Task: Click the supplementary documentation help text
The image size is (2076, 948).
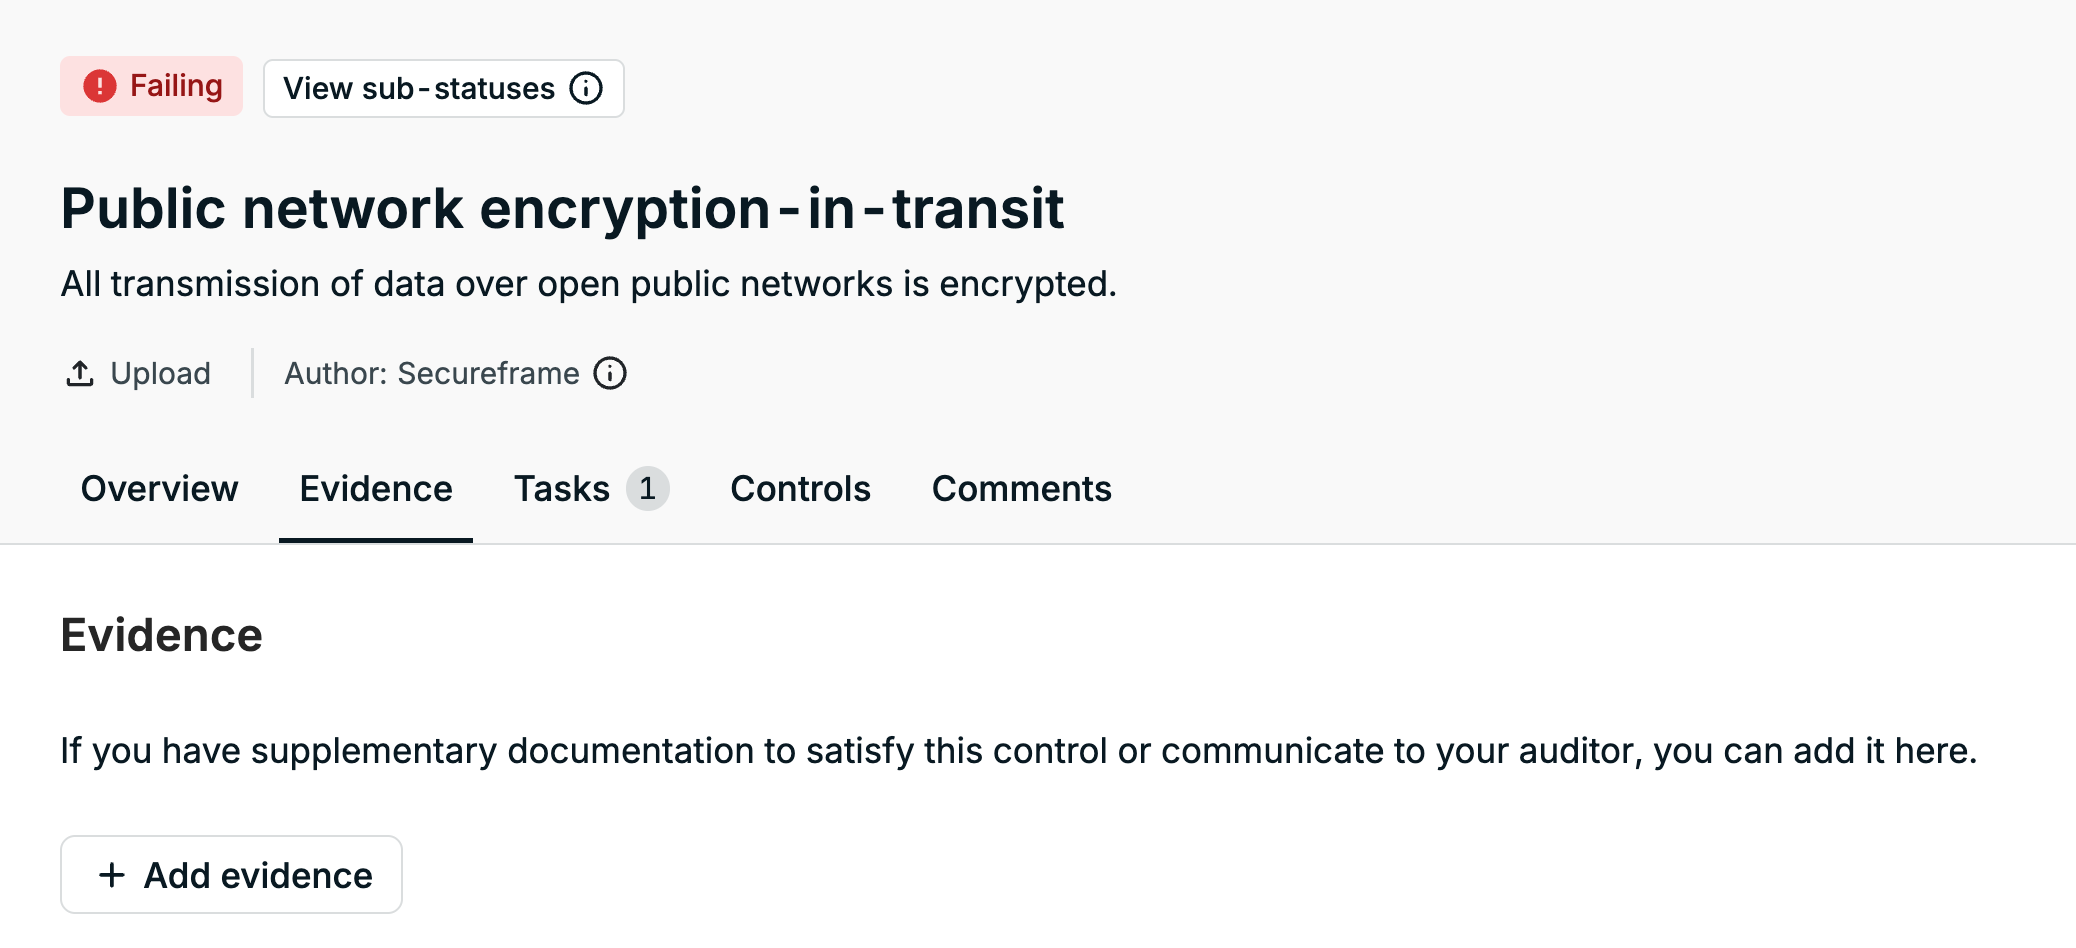Action: [1019, 751]
